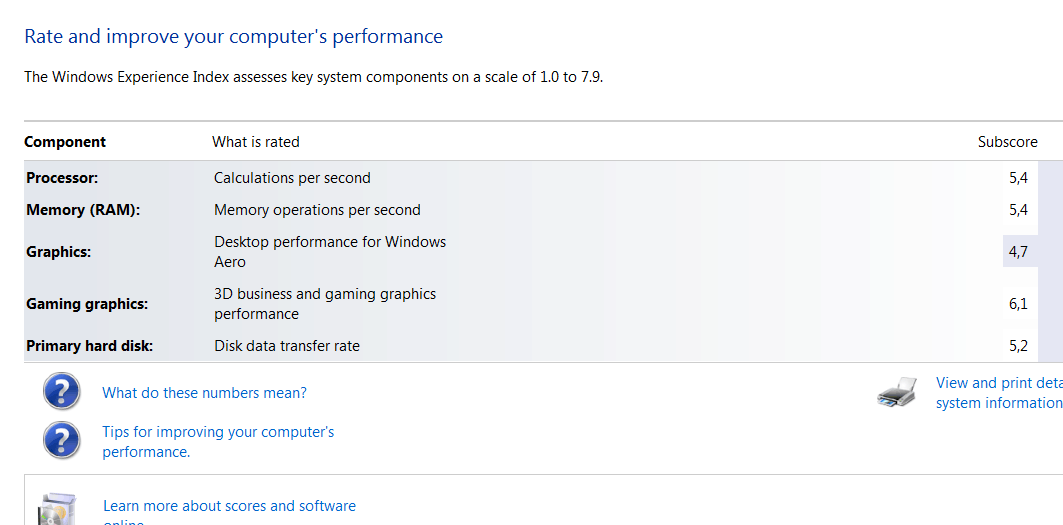
Task: Click the Component column header
Action: [65, 142]
